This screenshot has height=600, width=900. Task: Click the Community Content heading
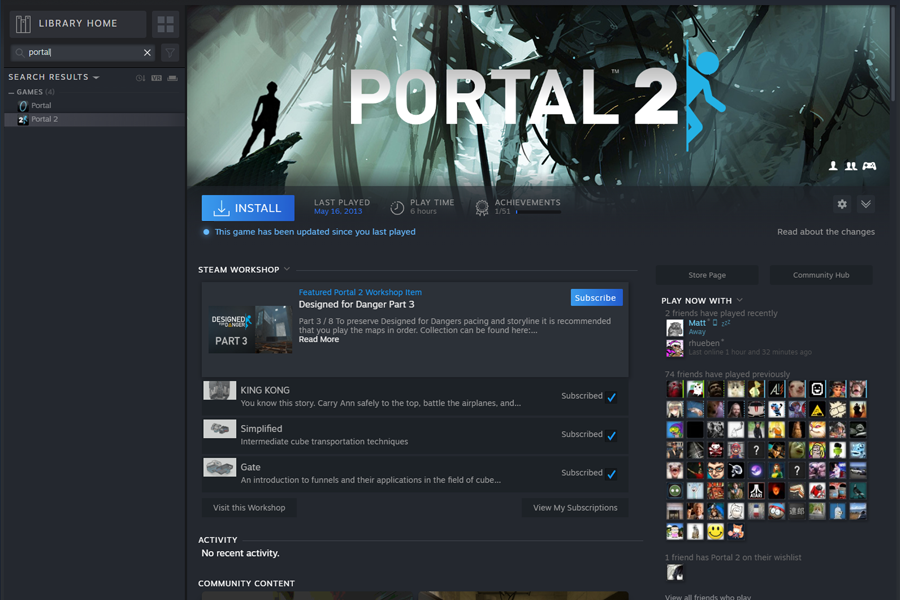pyautogui.click(x=246, y=583)
